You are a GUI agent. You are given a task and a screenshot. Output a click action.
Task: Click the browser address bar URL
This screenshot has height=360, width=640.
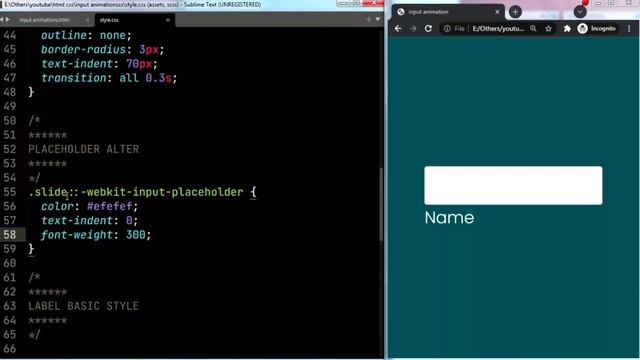[498, 29]
